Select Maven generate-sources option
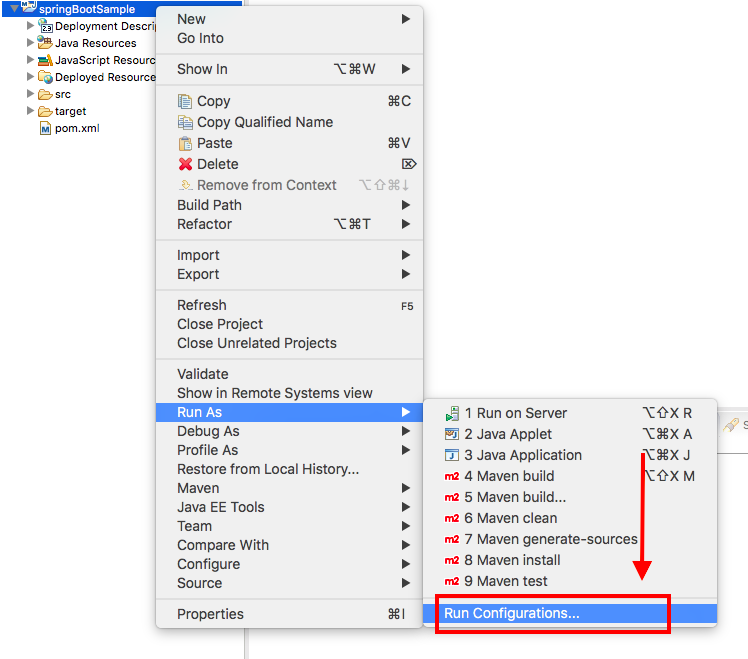Screen dimensions: 748x659 tap(550, 539)
